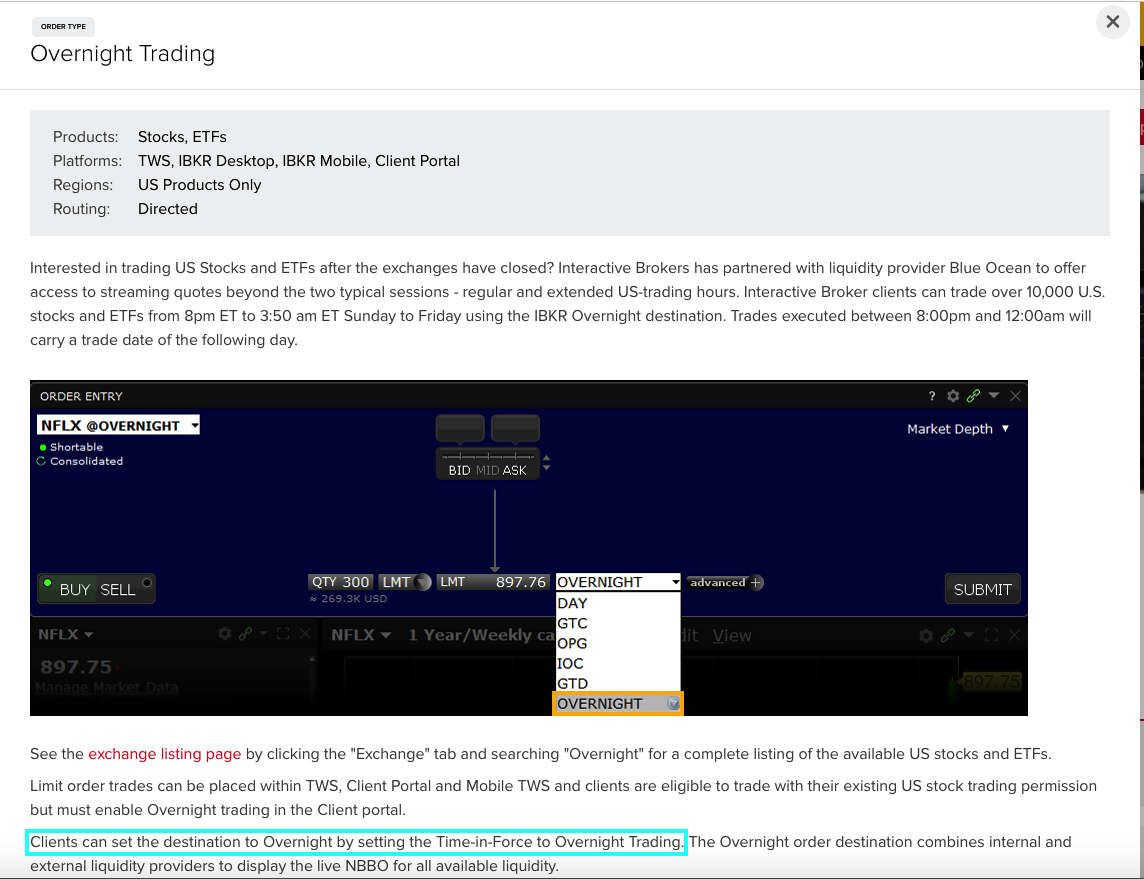
Task: Open the chart View menu
Action: coord(732,635)
